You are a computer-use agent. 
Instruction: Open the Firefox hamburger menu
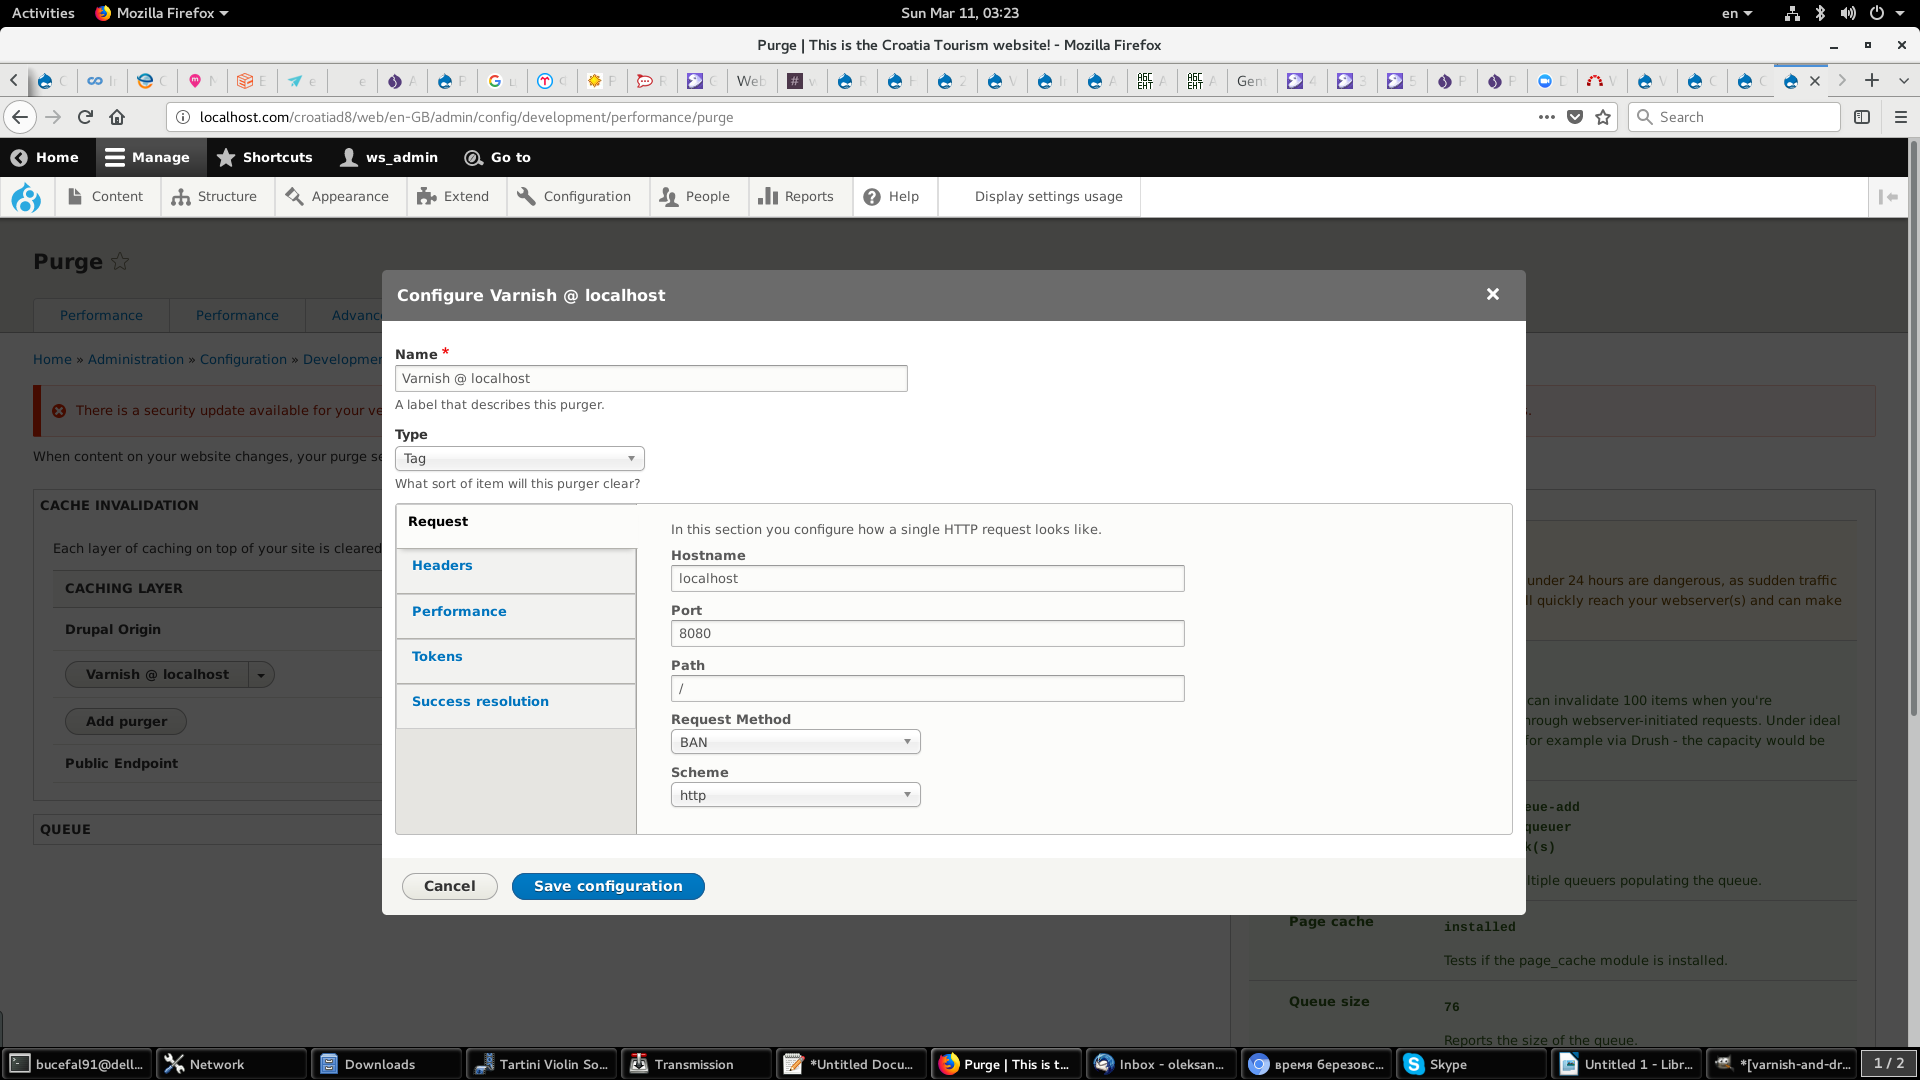pyautogui.click(x=1900, y=117)
